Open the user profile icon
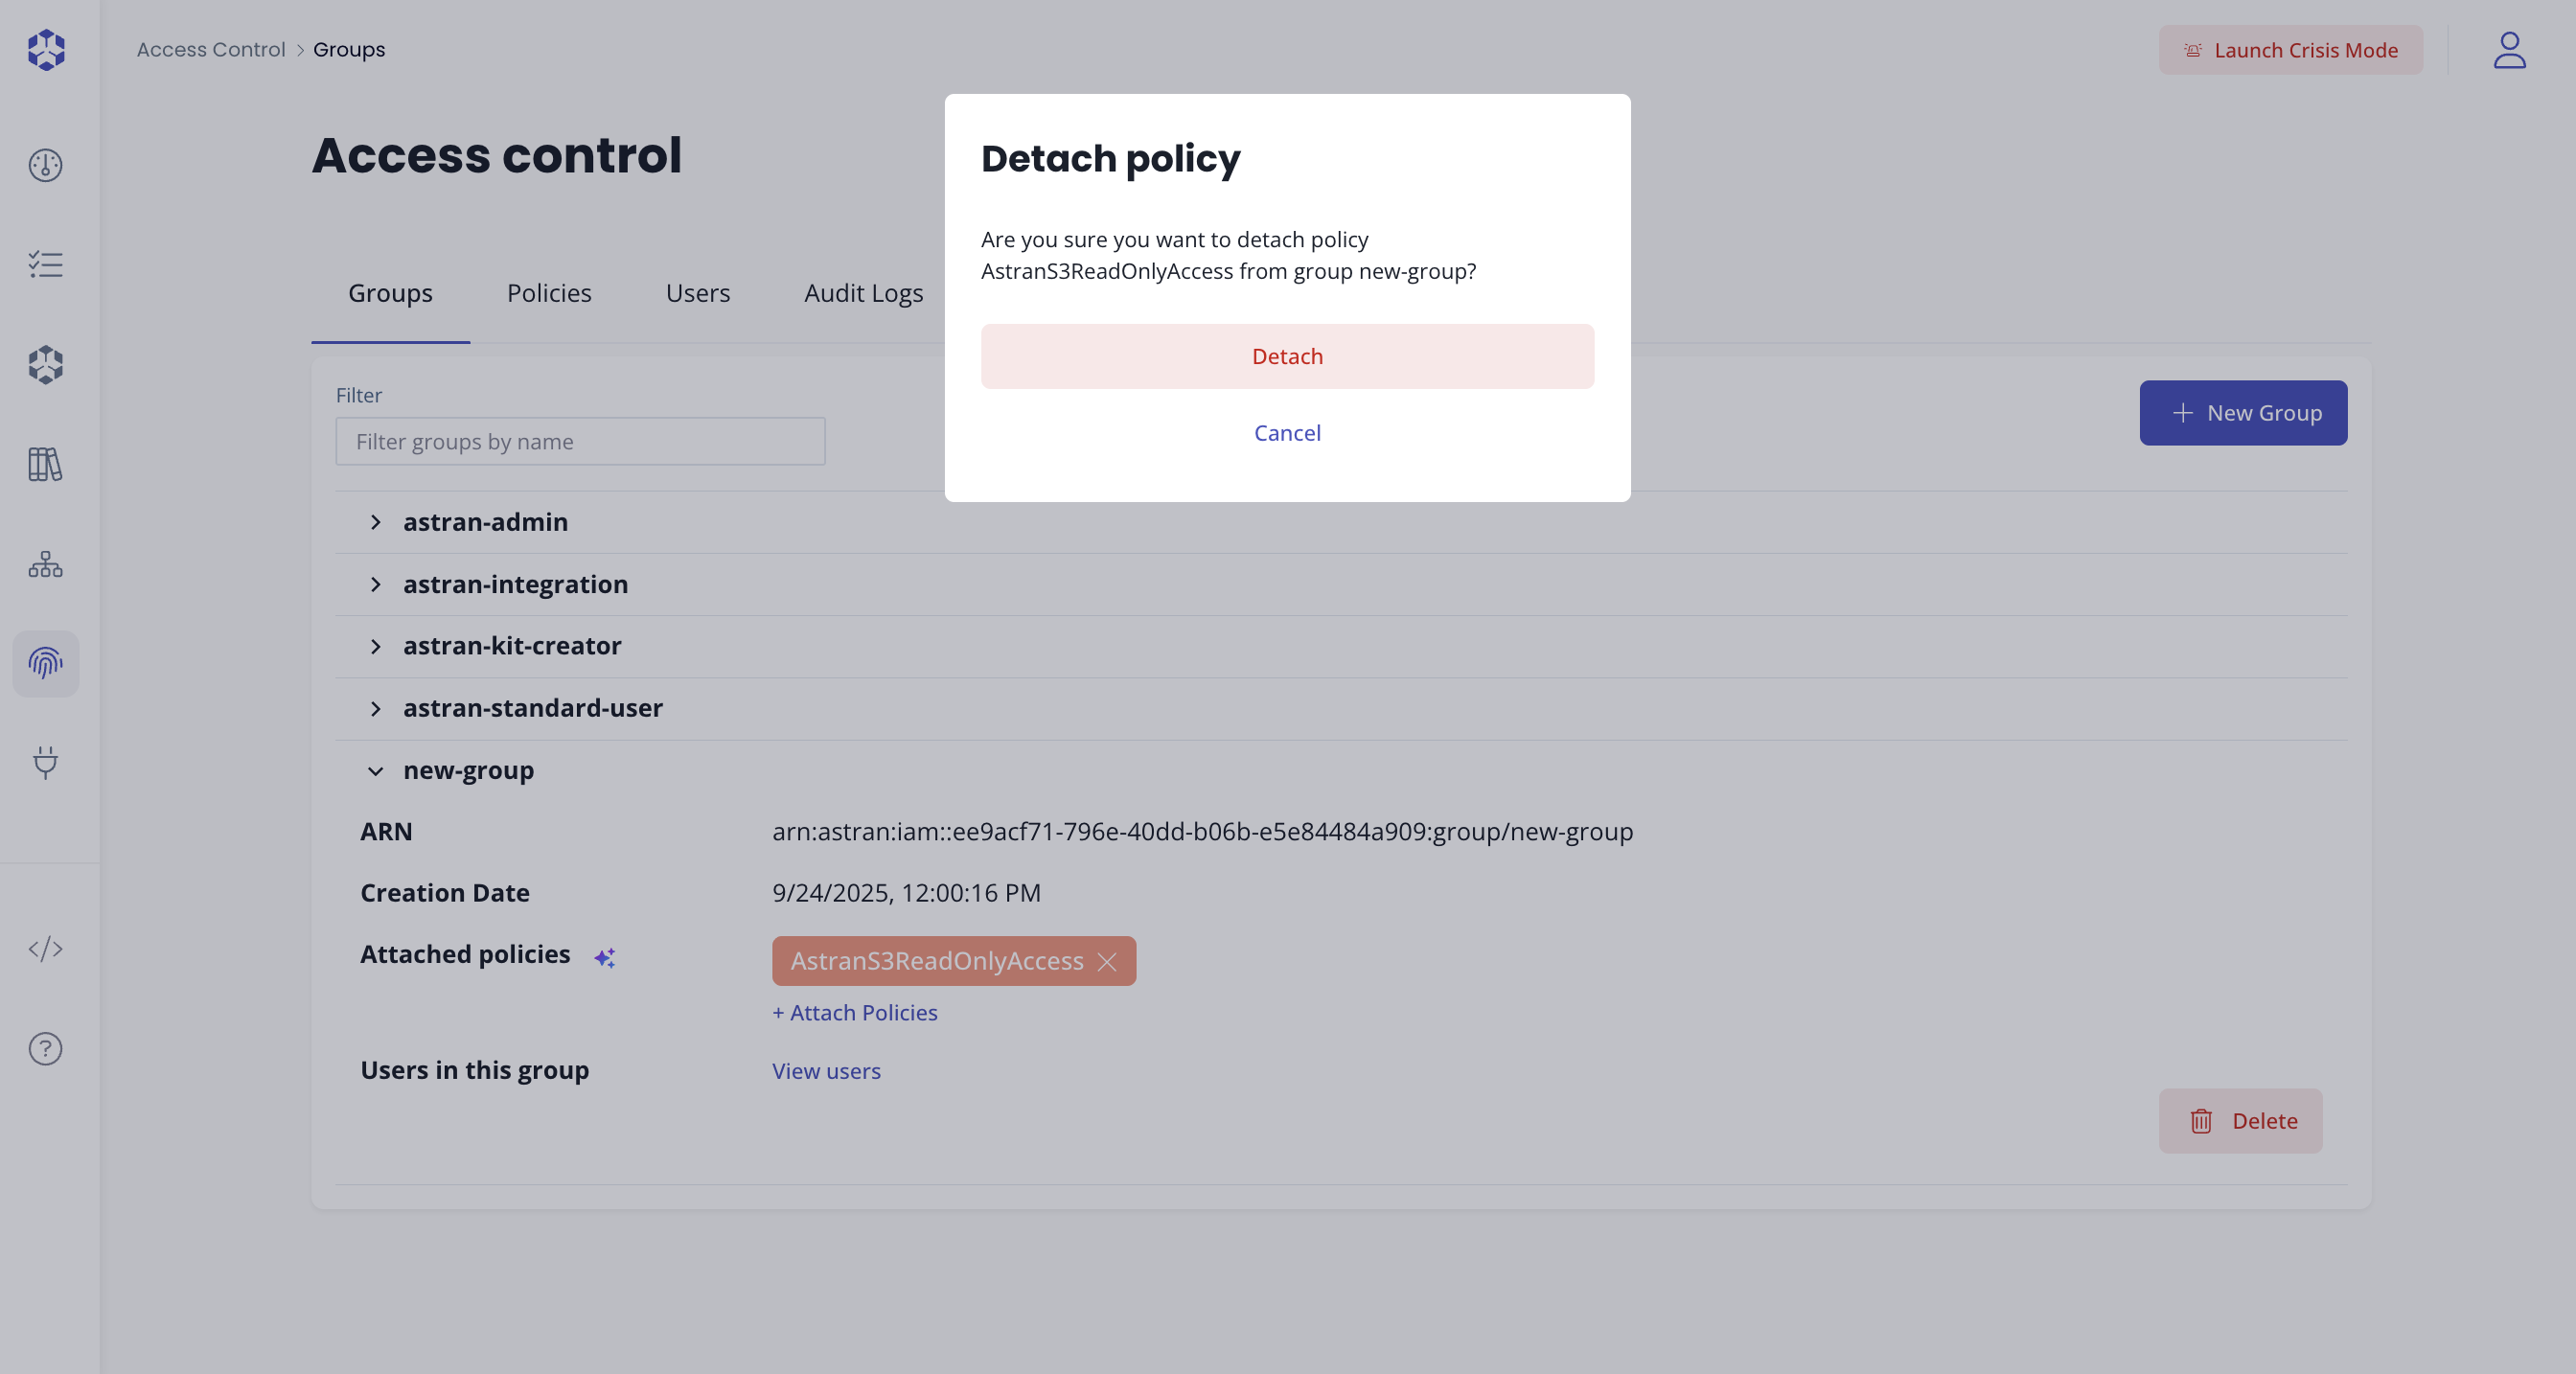Screen dimensions: 2576x1374 coord(2508,50)
